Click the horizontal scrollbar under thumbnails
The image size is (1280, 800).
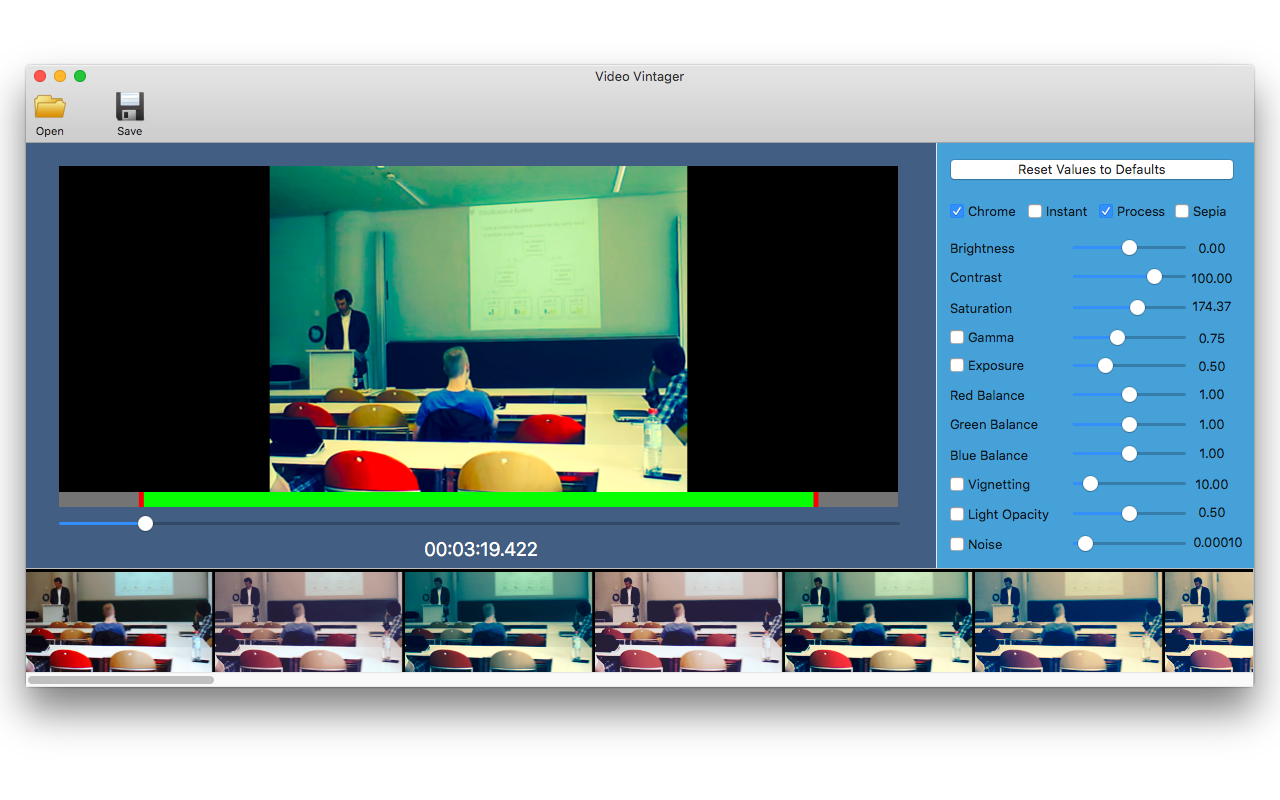(x=121, y=680)
